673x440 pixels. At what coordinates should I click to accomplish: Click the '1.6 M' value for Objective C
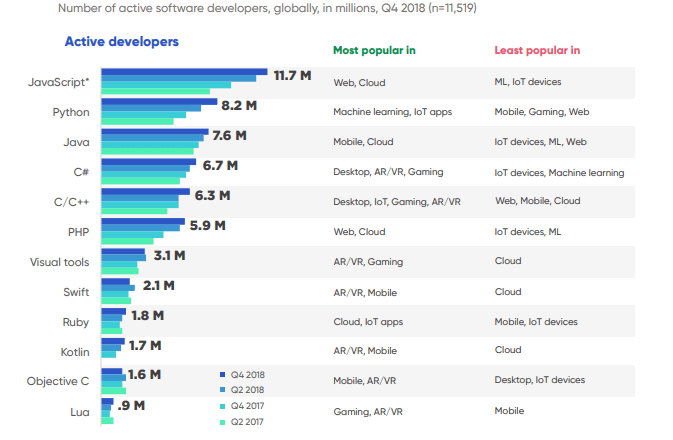pos(145,375)
